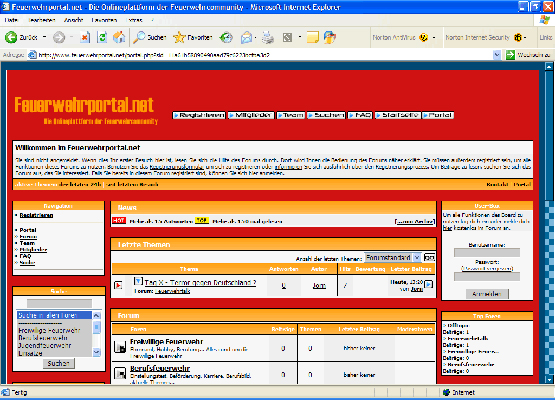
Task: Open the home page house icon
Action: pyautogui.click(x=119, y=37)
